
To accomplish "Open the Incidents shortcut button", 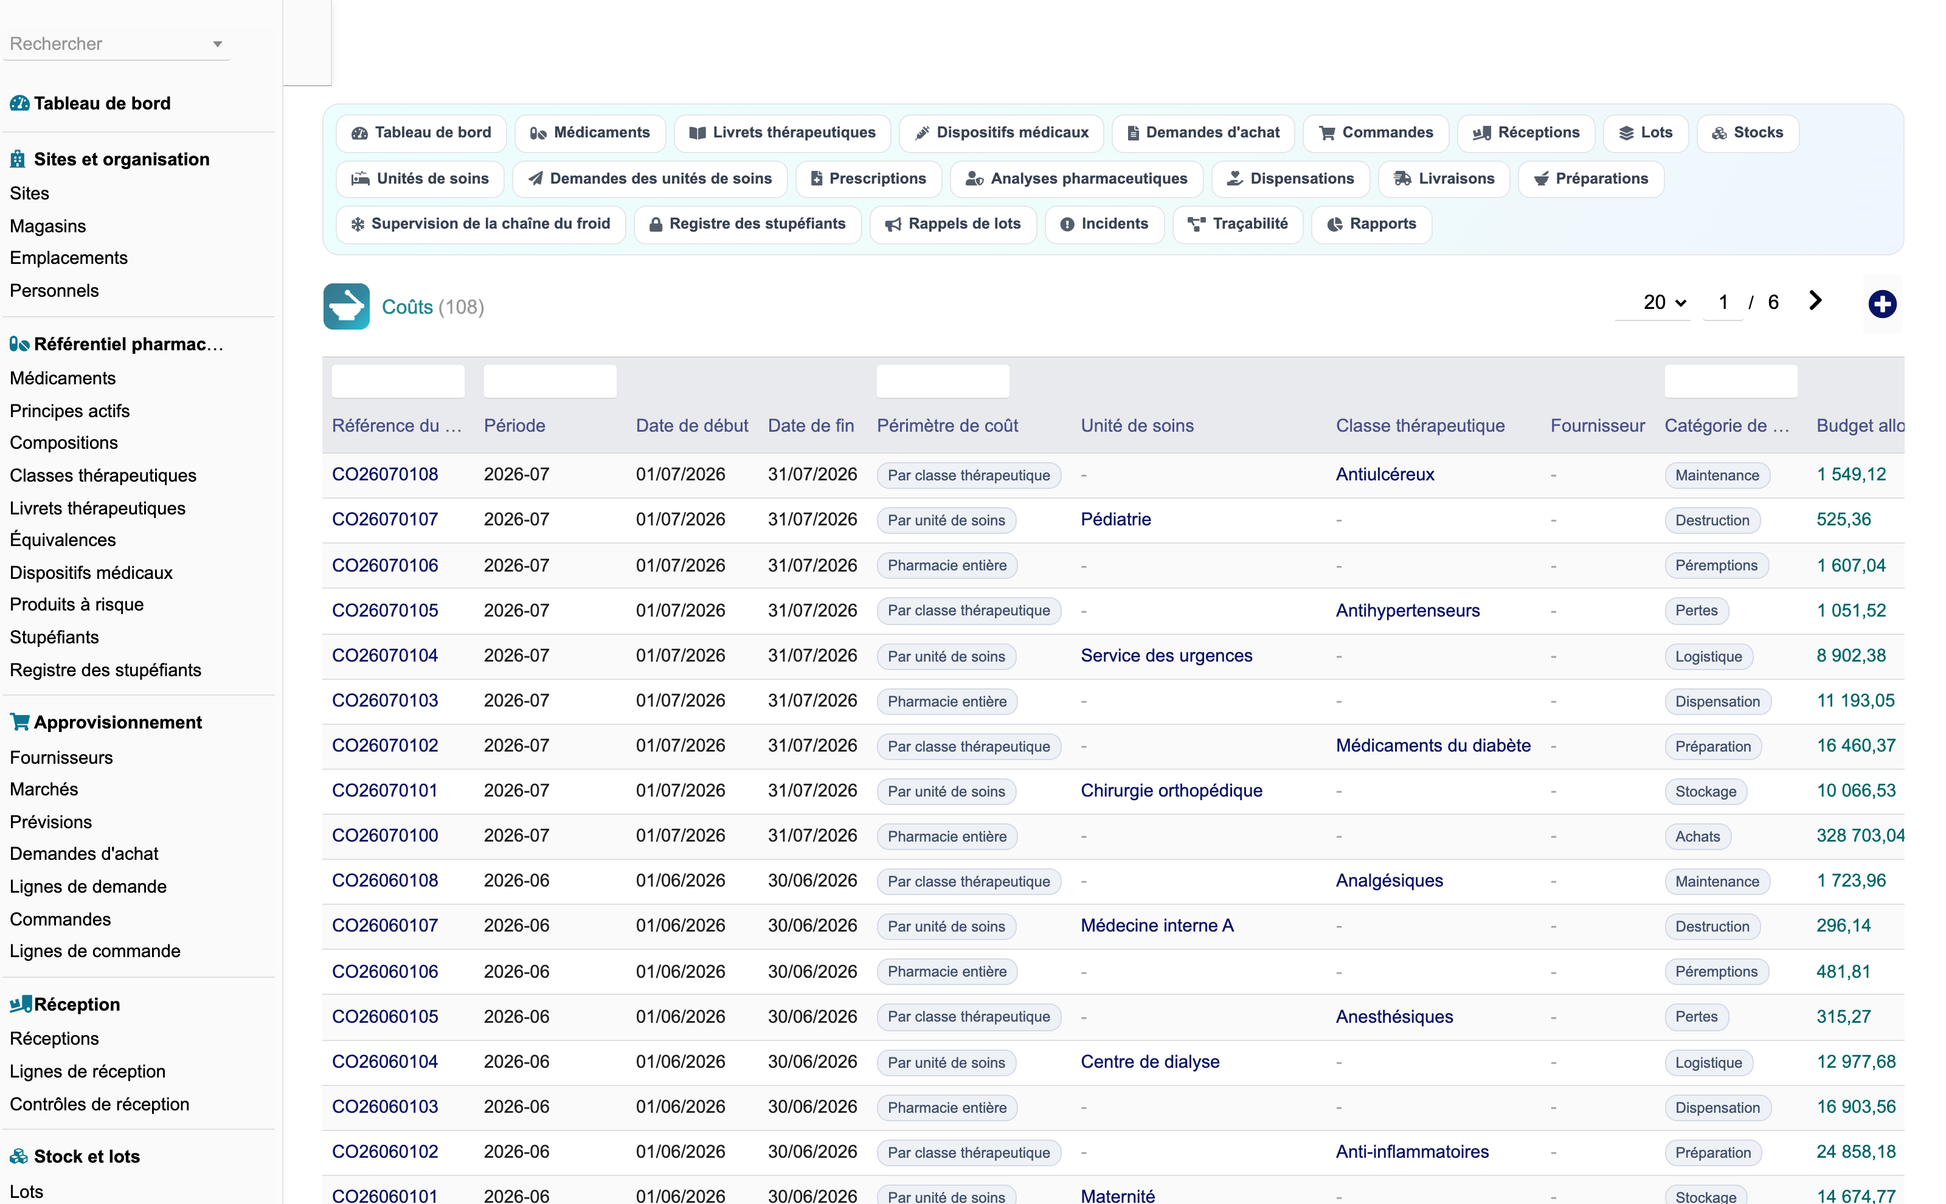I will click(x=1104, y=224).
